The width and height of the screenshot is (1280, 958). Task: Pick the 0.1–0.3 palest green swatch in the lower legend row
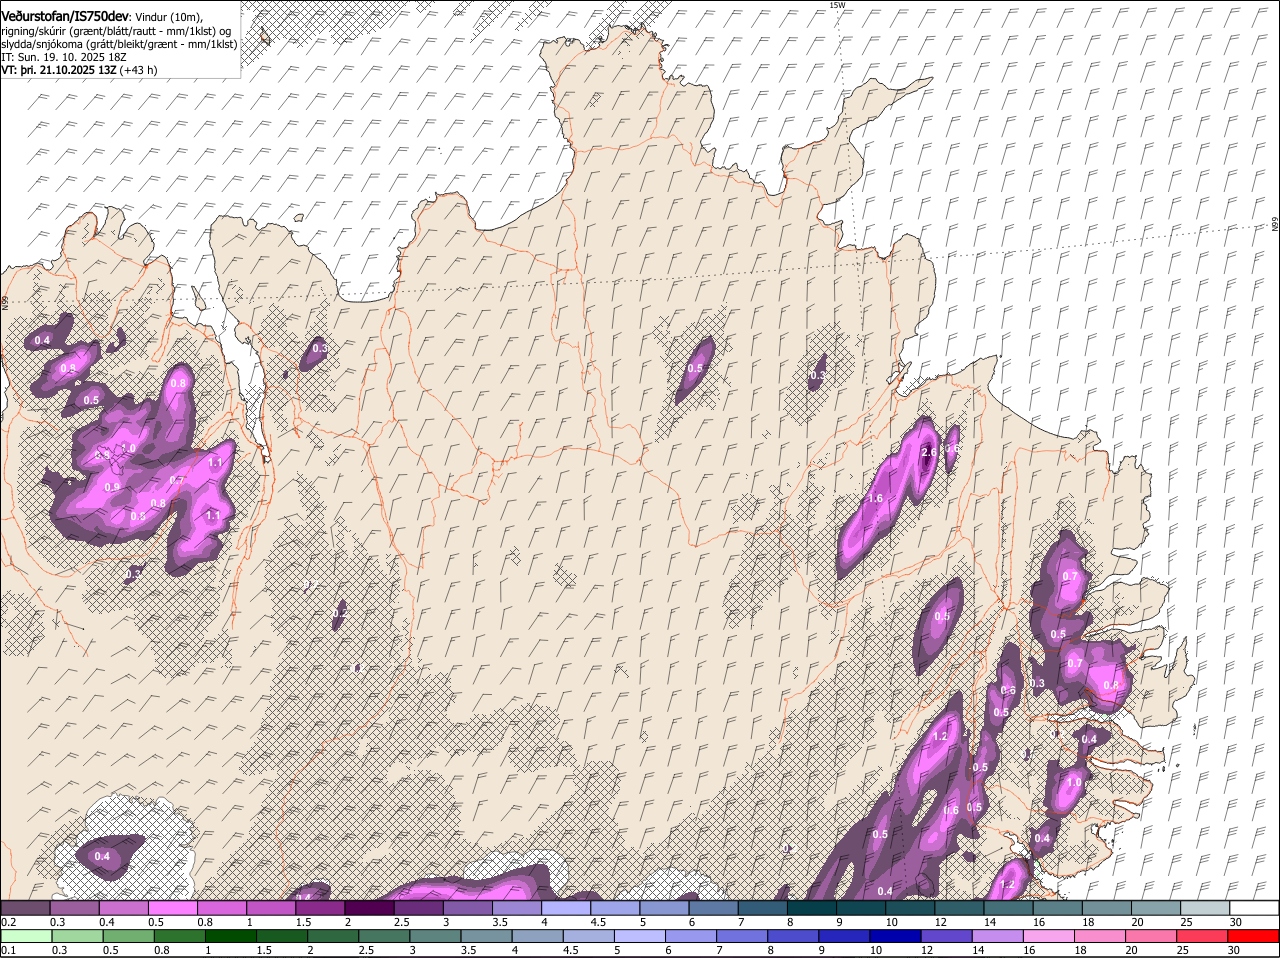click(x=27, y=936)
